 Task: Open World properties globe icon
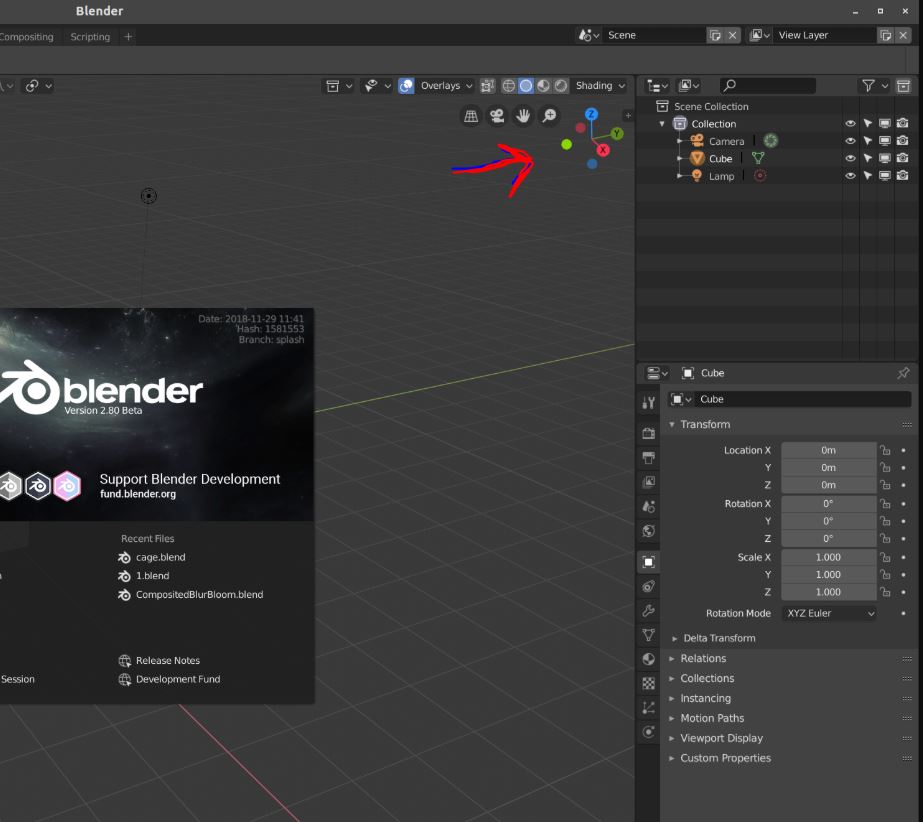(x=648, y=531)
